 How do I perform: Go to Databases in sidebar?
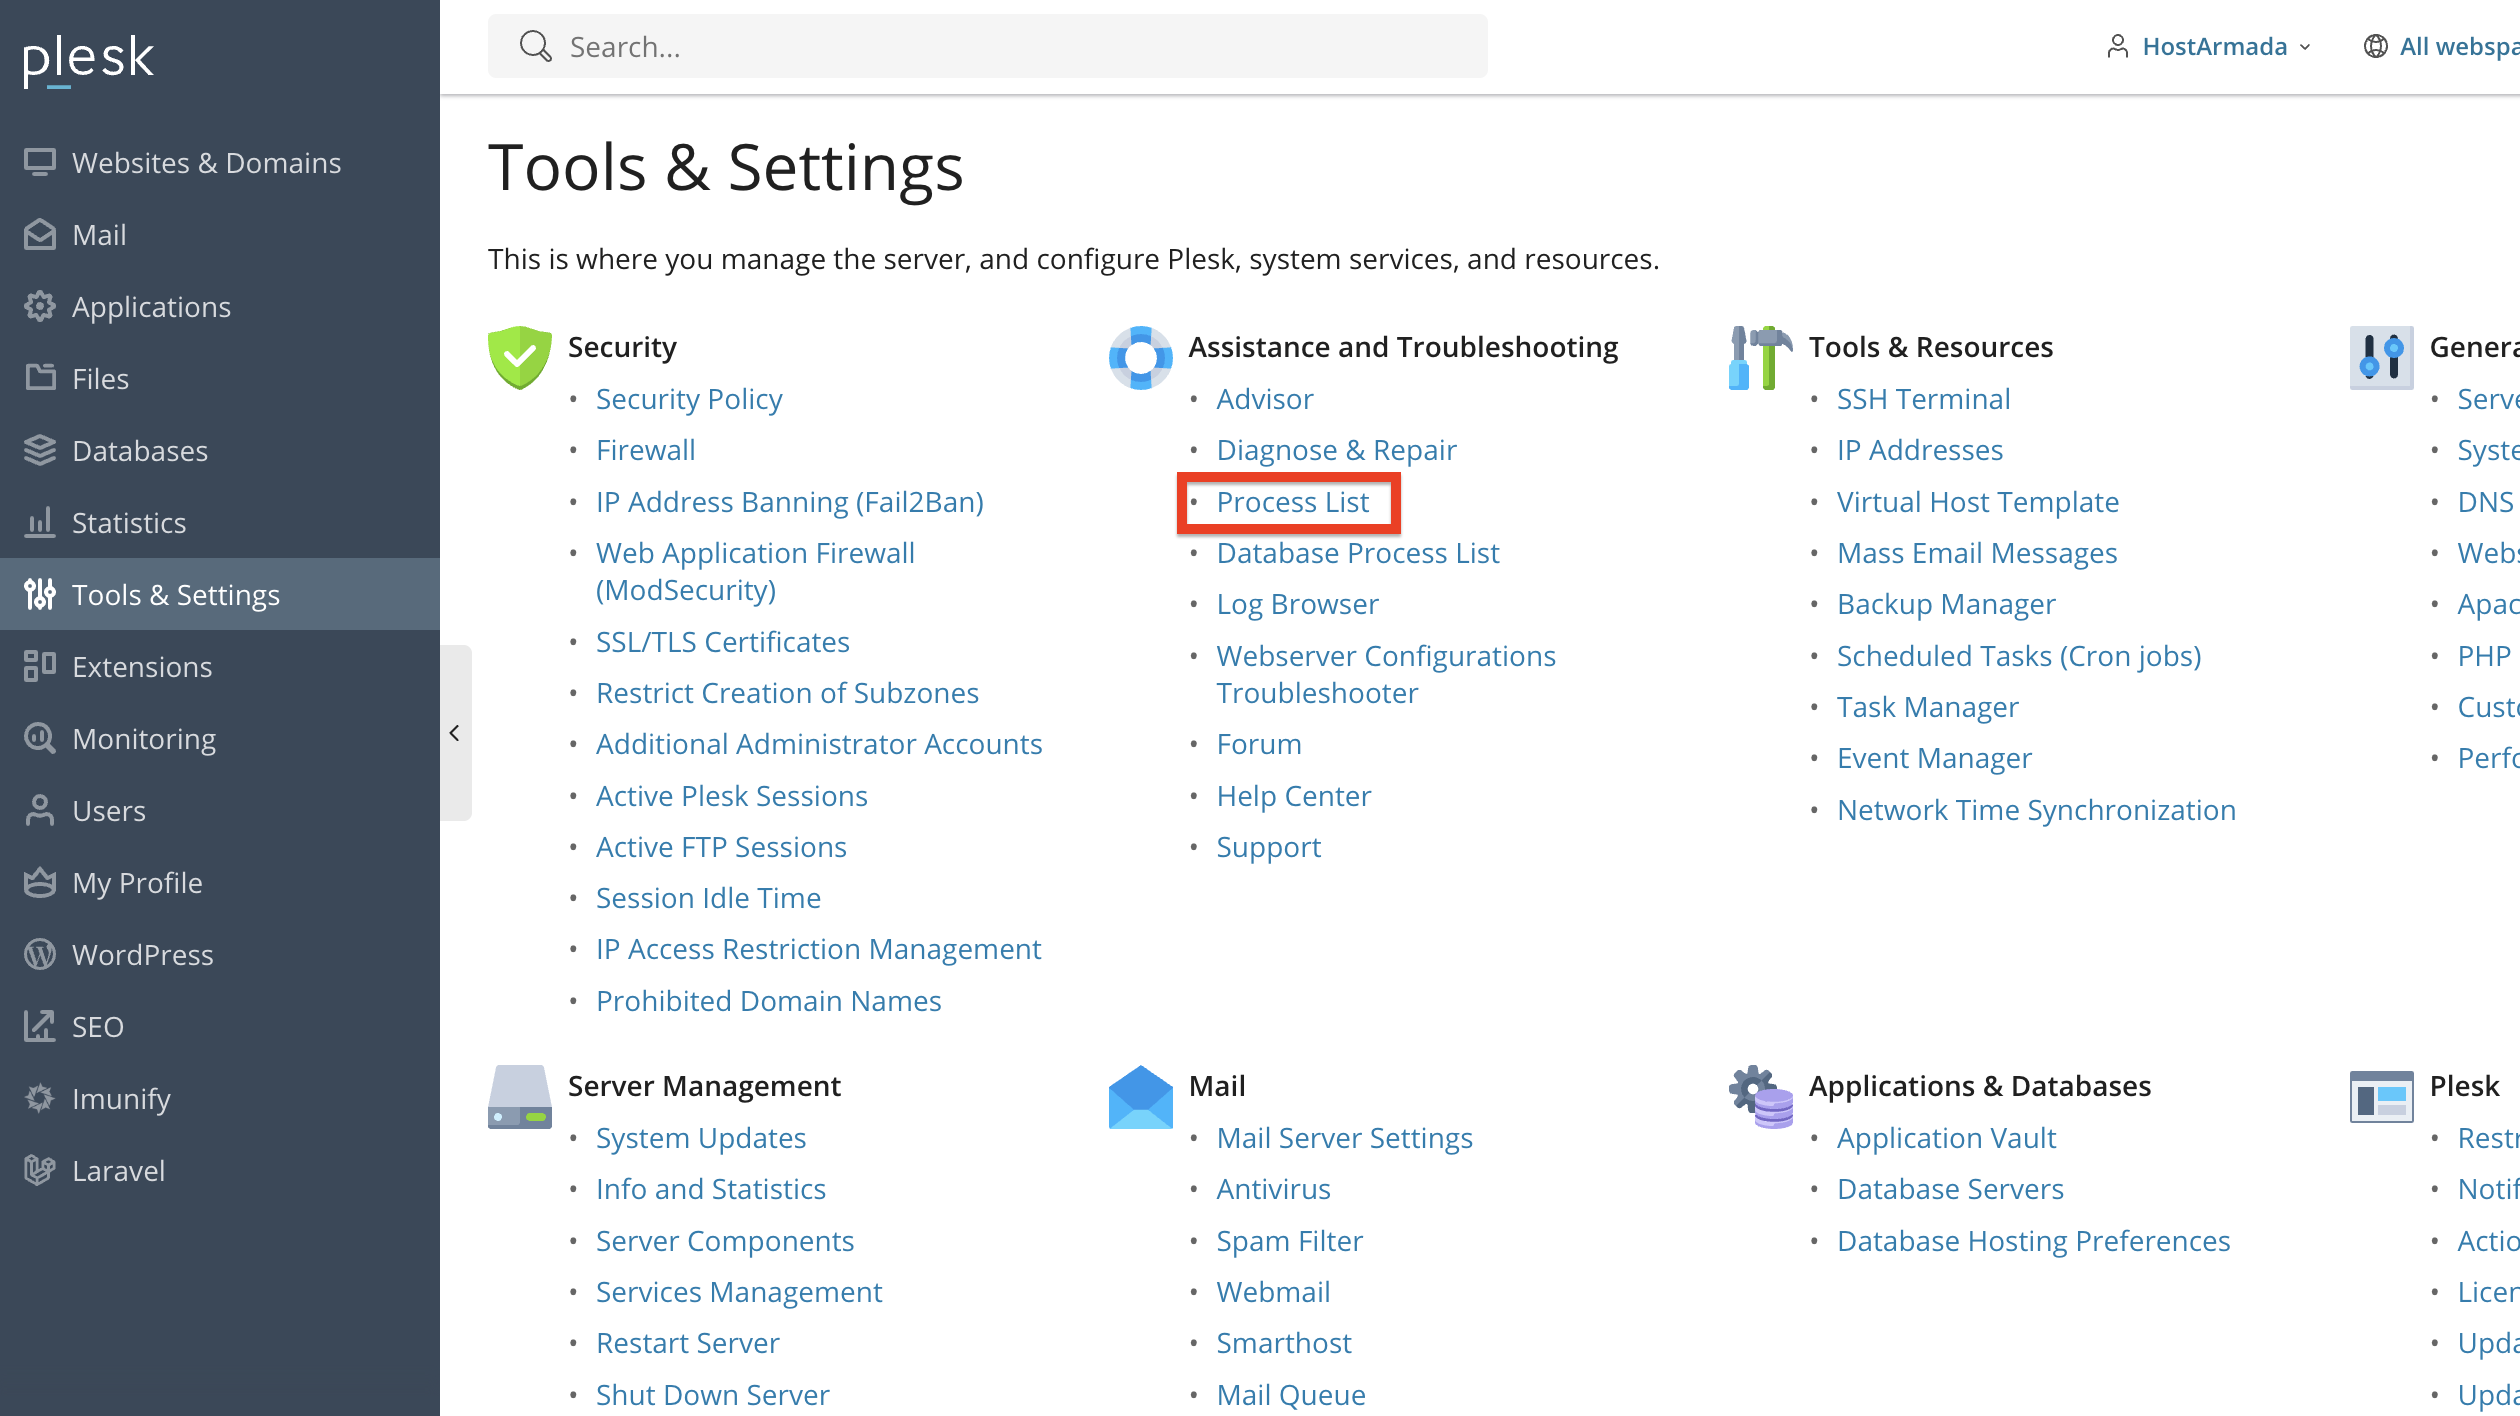point(220,451)
